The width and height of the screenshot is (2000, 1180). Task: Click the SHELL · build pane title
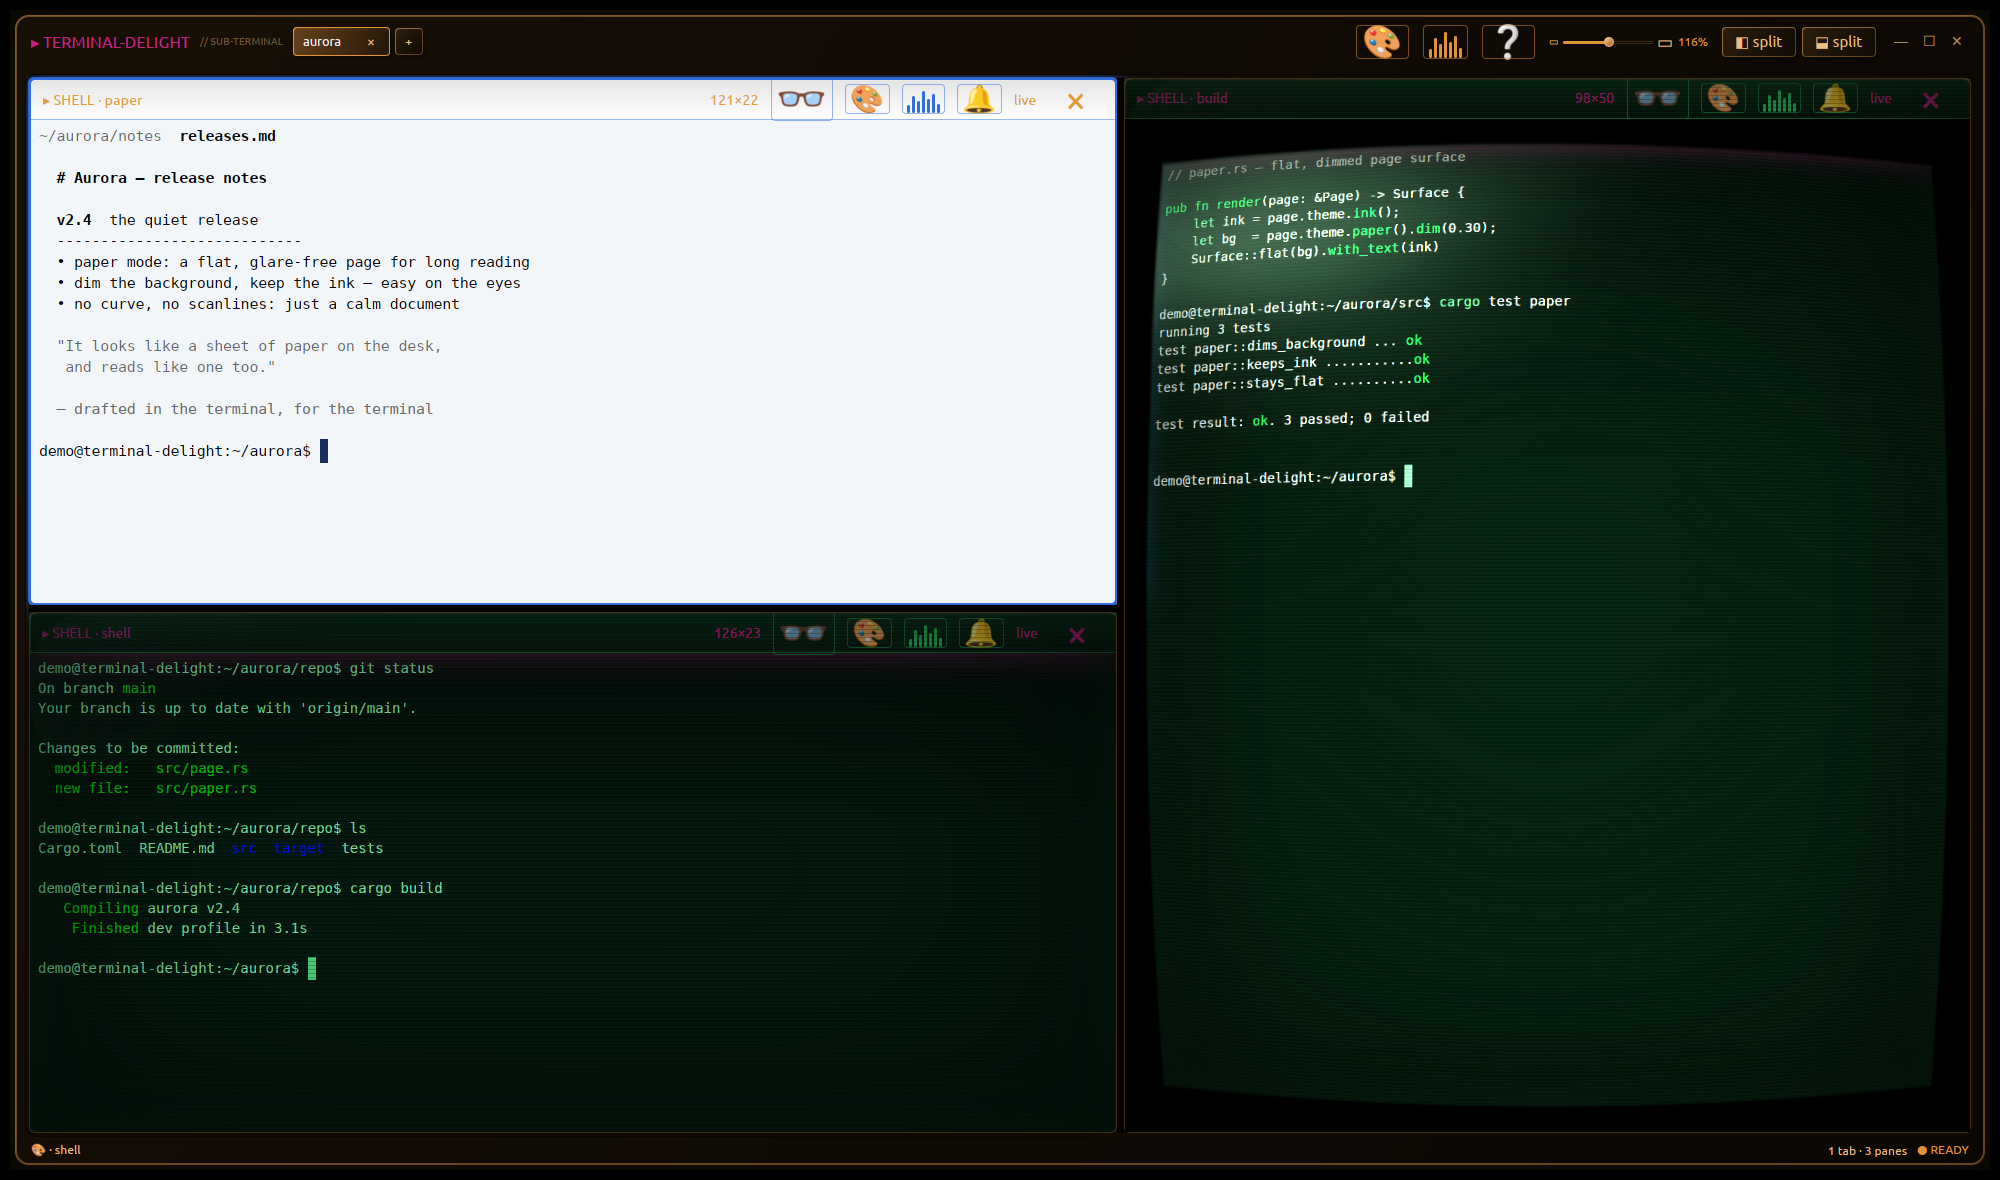[x=1182, y=98]
